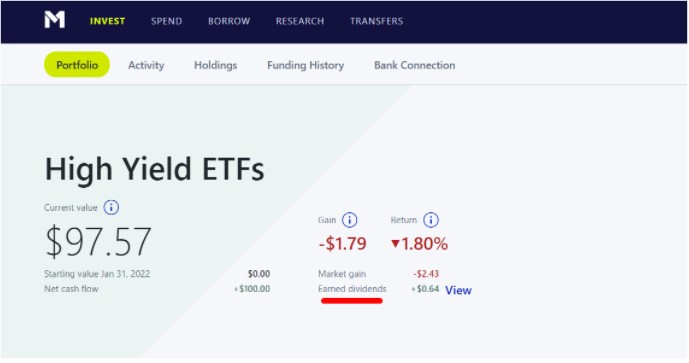Select the Portfolio tab
Image resolution: width=689 pixels, height=363 pixels.
click(77, 65)
